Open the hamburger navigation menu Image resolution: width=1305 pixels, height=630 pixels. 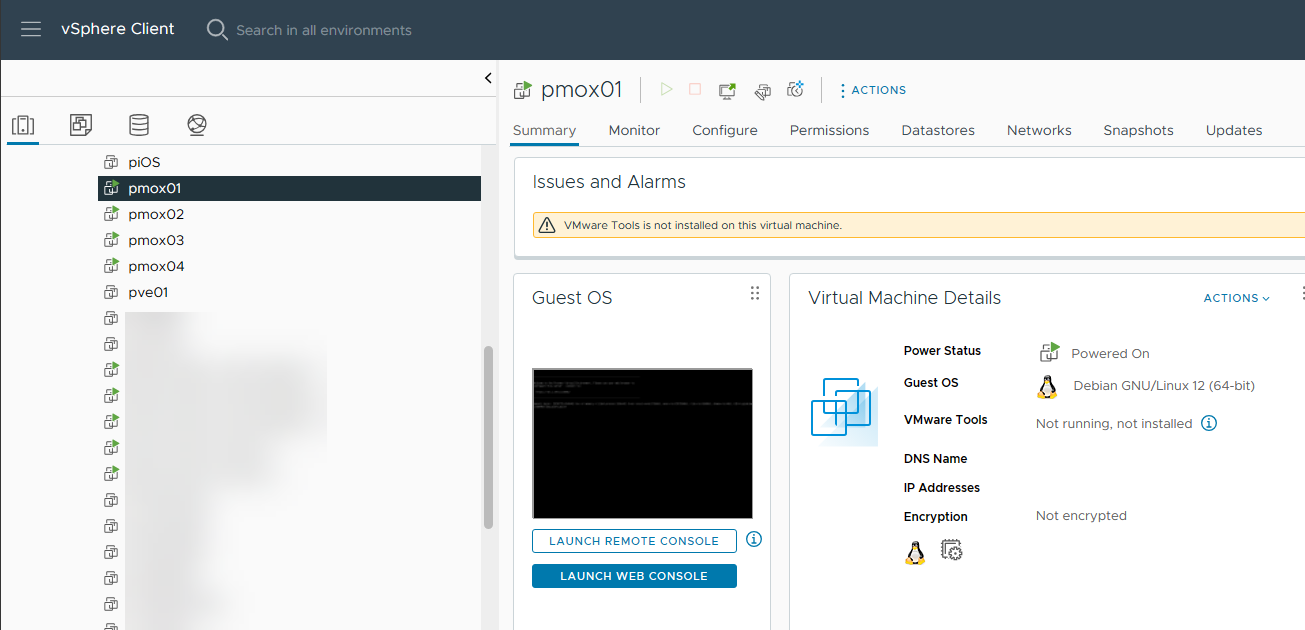click(31, 29)
